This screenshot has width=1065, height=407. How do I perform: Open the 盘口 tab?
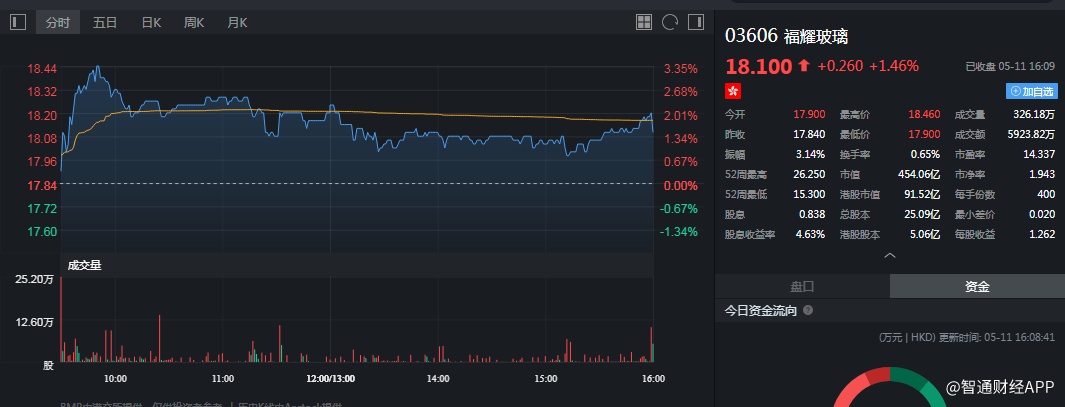point(802,286)
